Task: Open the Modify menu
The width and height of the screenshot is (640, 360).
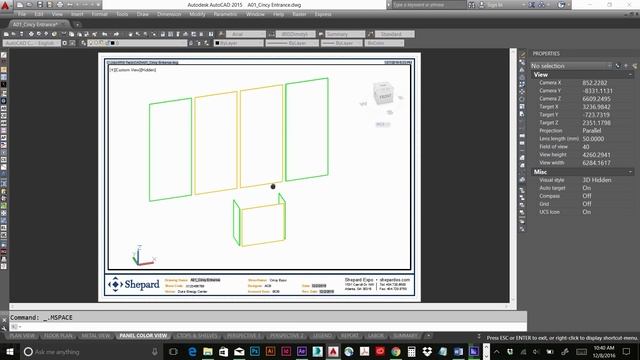Action: [x=198, y=14]
